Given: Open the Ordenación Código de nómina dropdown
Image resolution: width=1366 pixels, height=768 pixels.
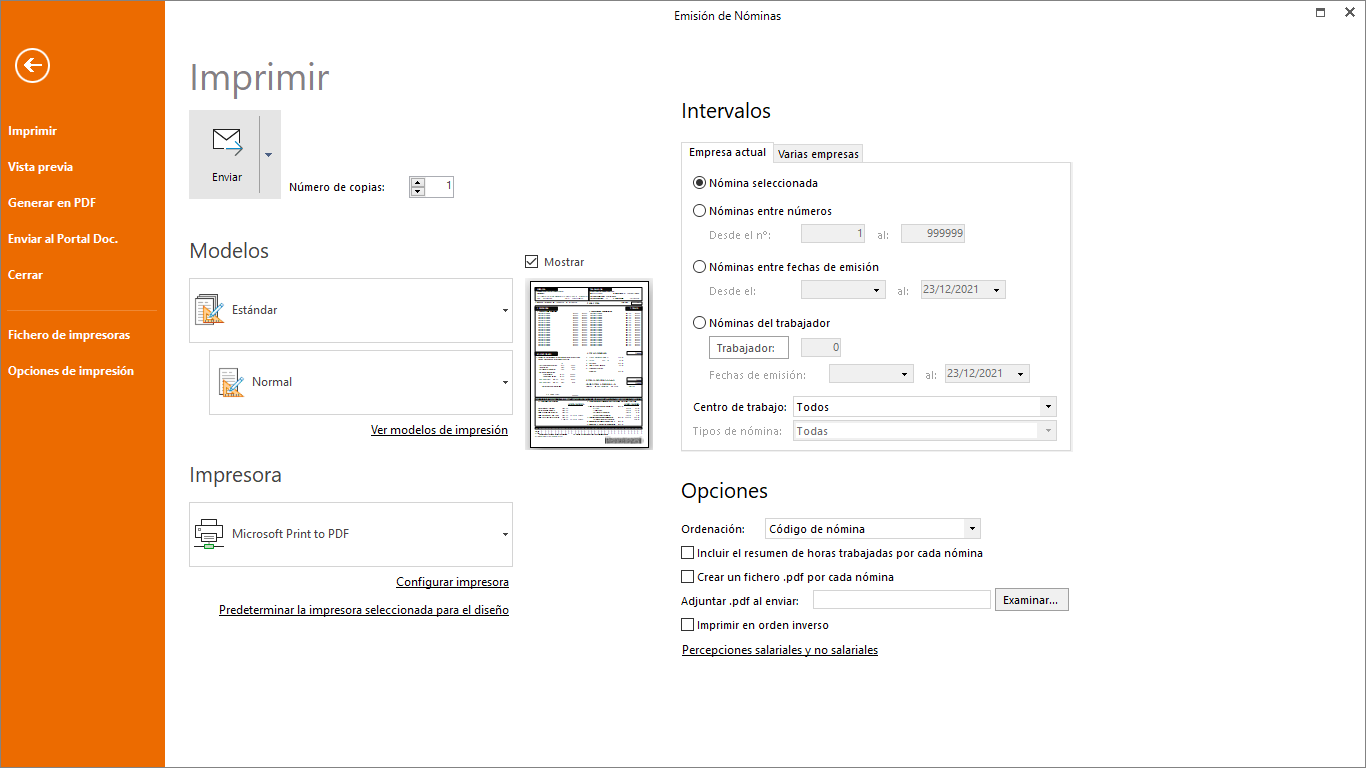Looking at the screenshot, I should [972, 529].
